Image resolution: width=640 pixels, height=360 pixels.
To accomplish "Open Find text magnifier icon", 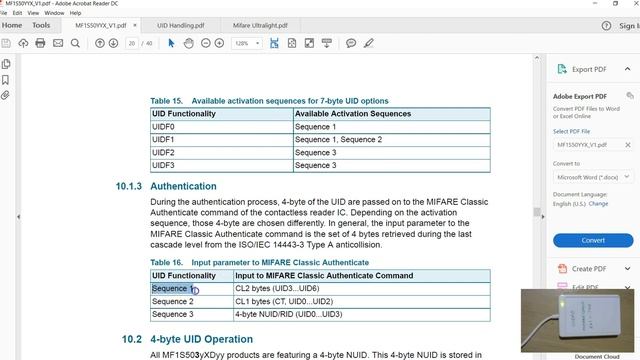I will (x=75, y=43).
